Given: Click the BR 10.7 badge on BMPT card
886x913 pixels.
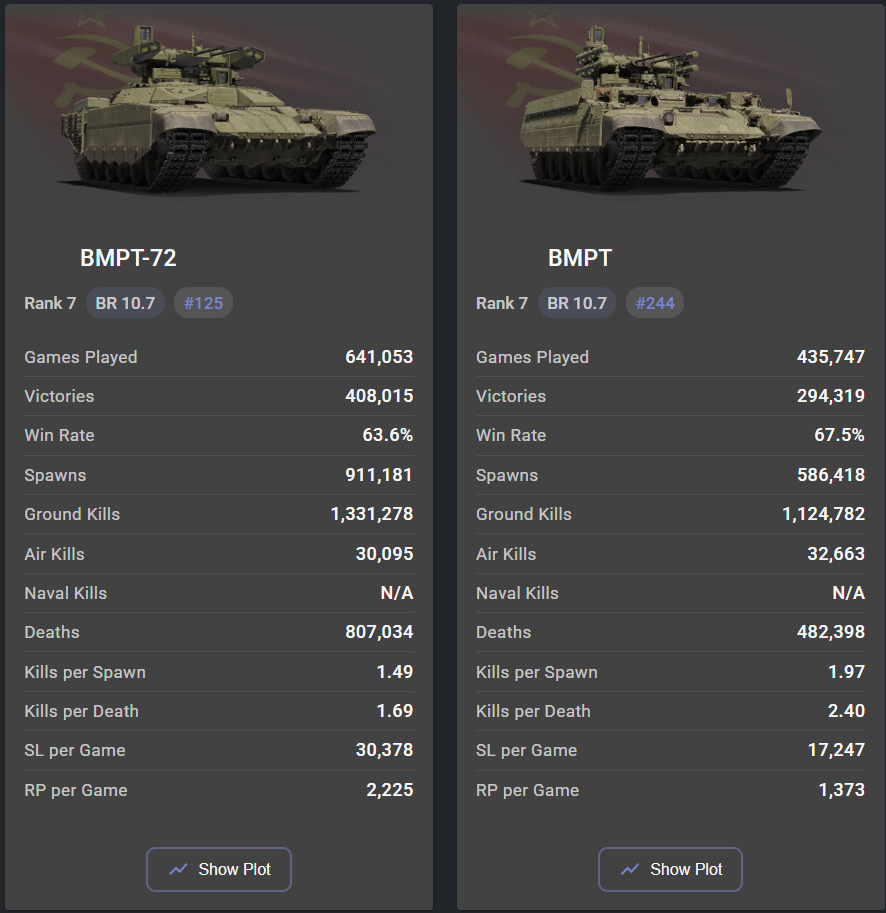Looking at the screenshot, I should point(577,303).
